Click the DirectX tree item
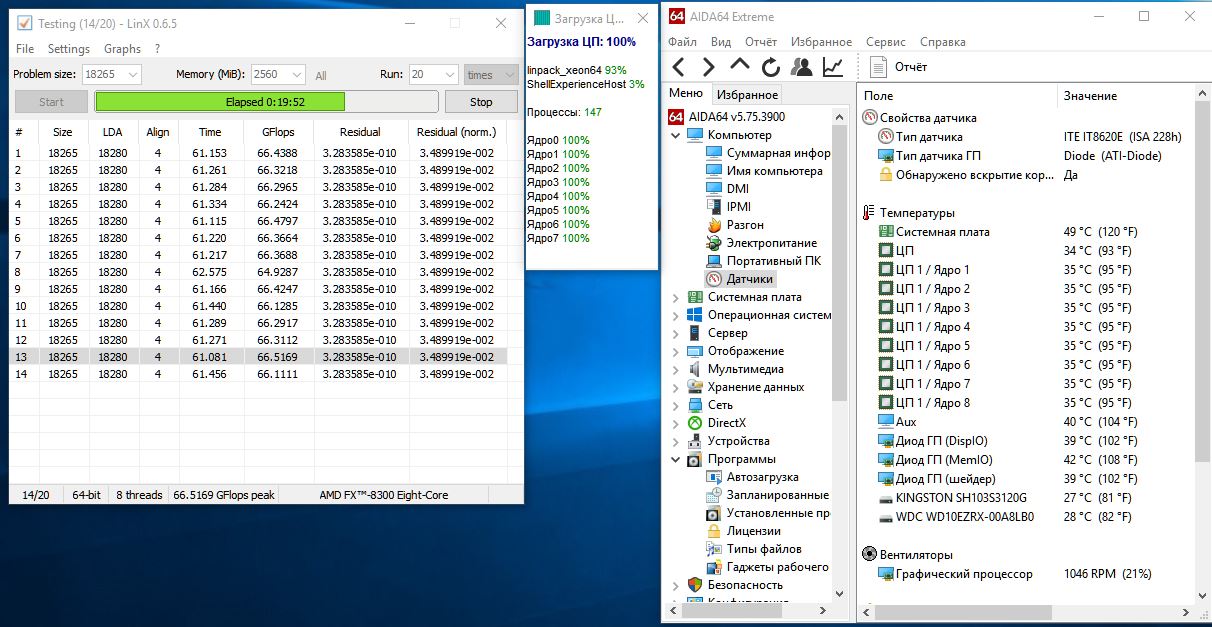Viewport: 1212px width, 627px height. coord(716,423)
